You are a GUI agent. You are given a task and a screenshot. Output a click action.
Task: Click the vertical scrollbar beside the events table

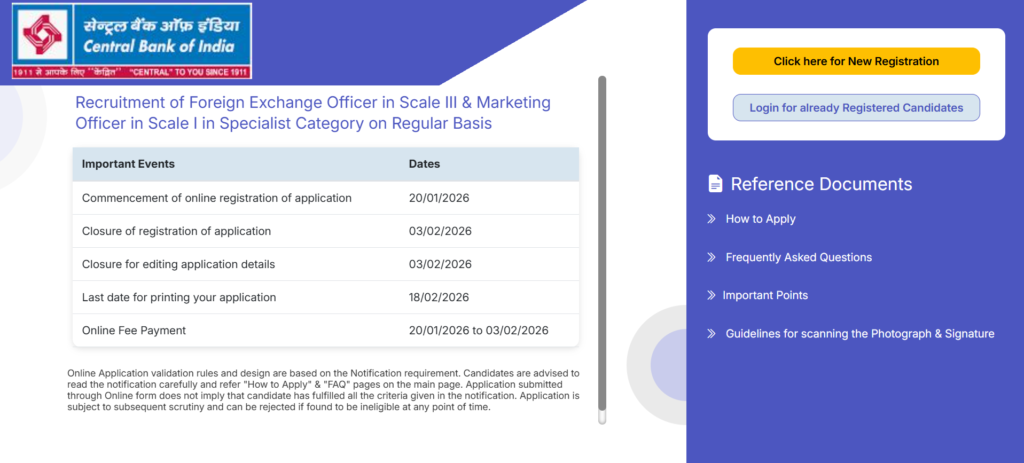click(602, 250)
